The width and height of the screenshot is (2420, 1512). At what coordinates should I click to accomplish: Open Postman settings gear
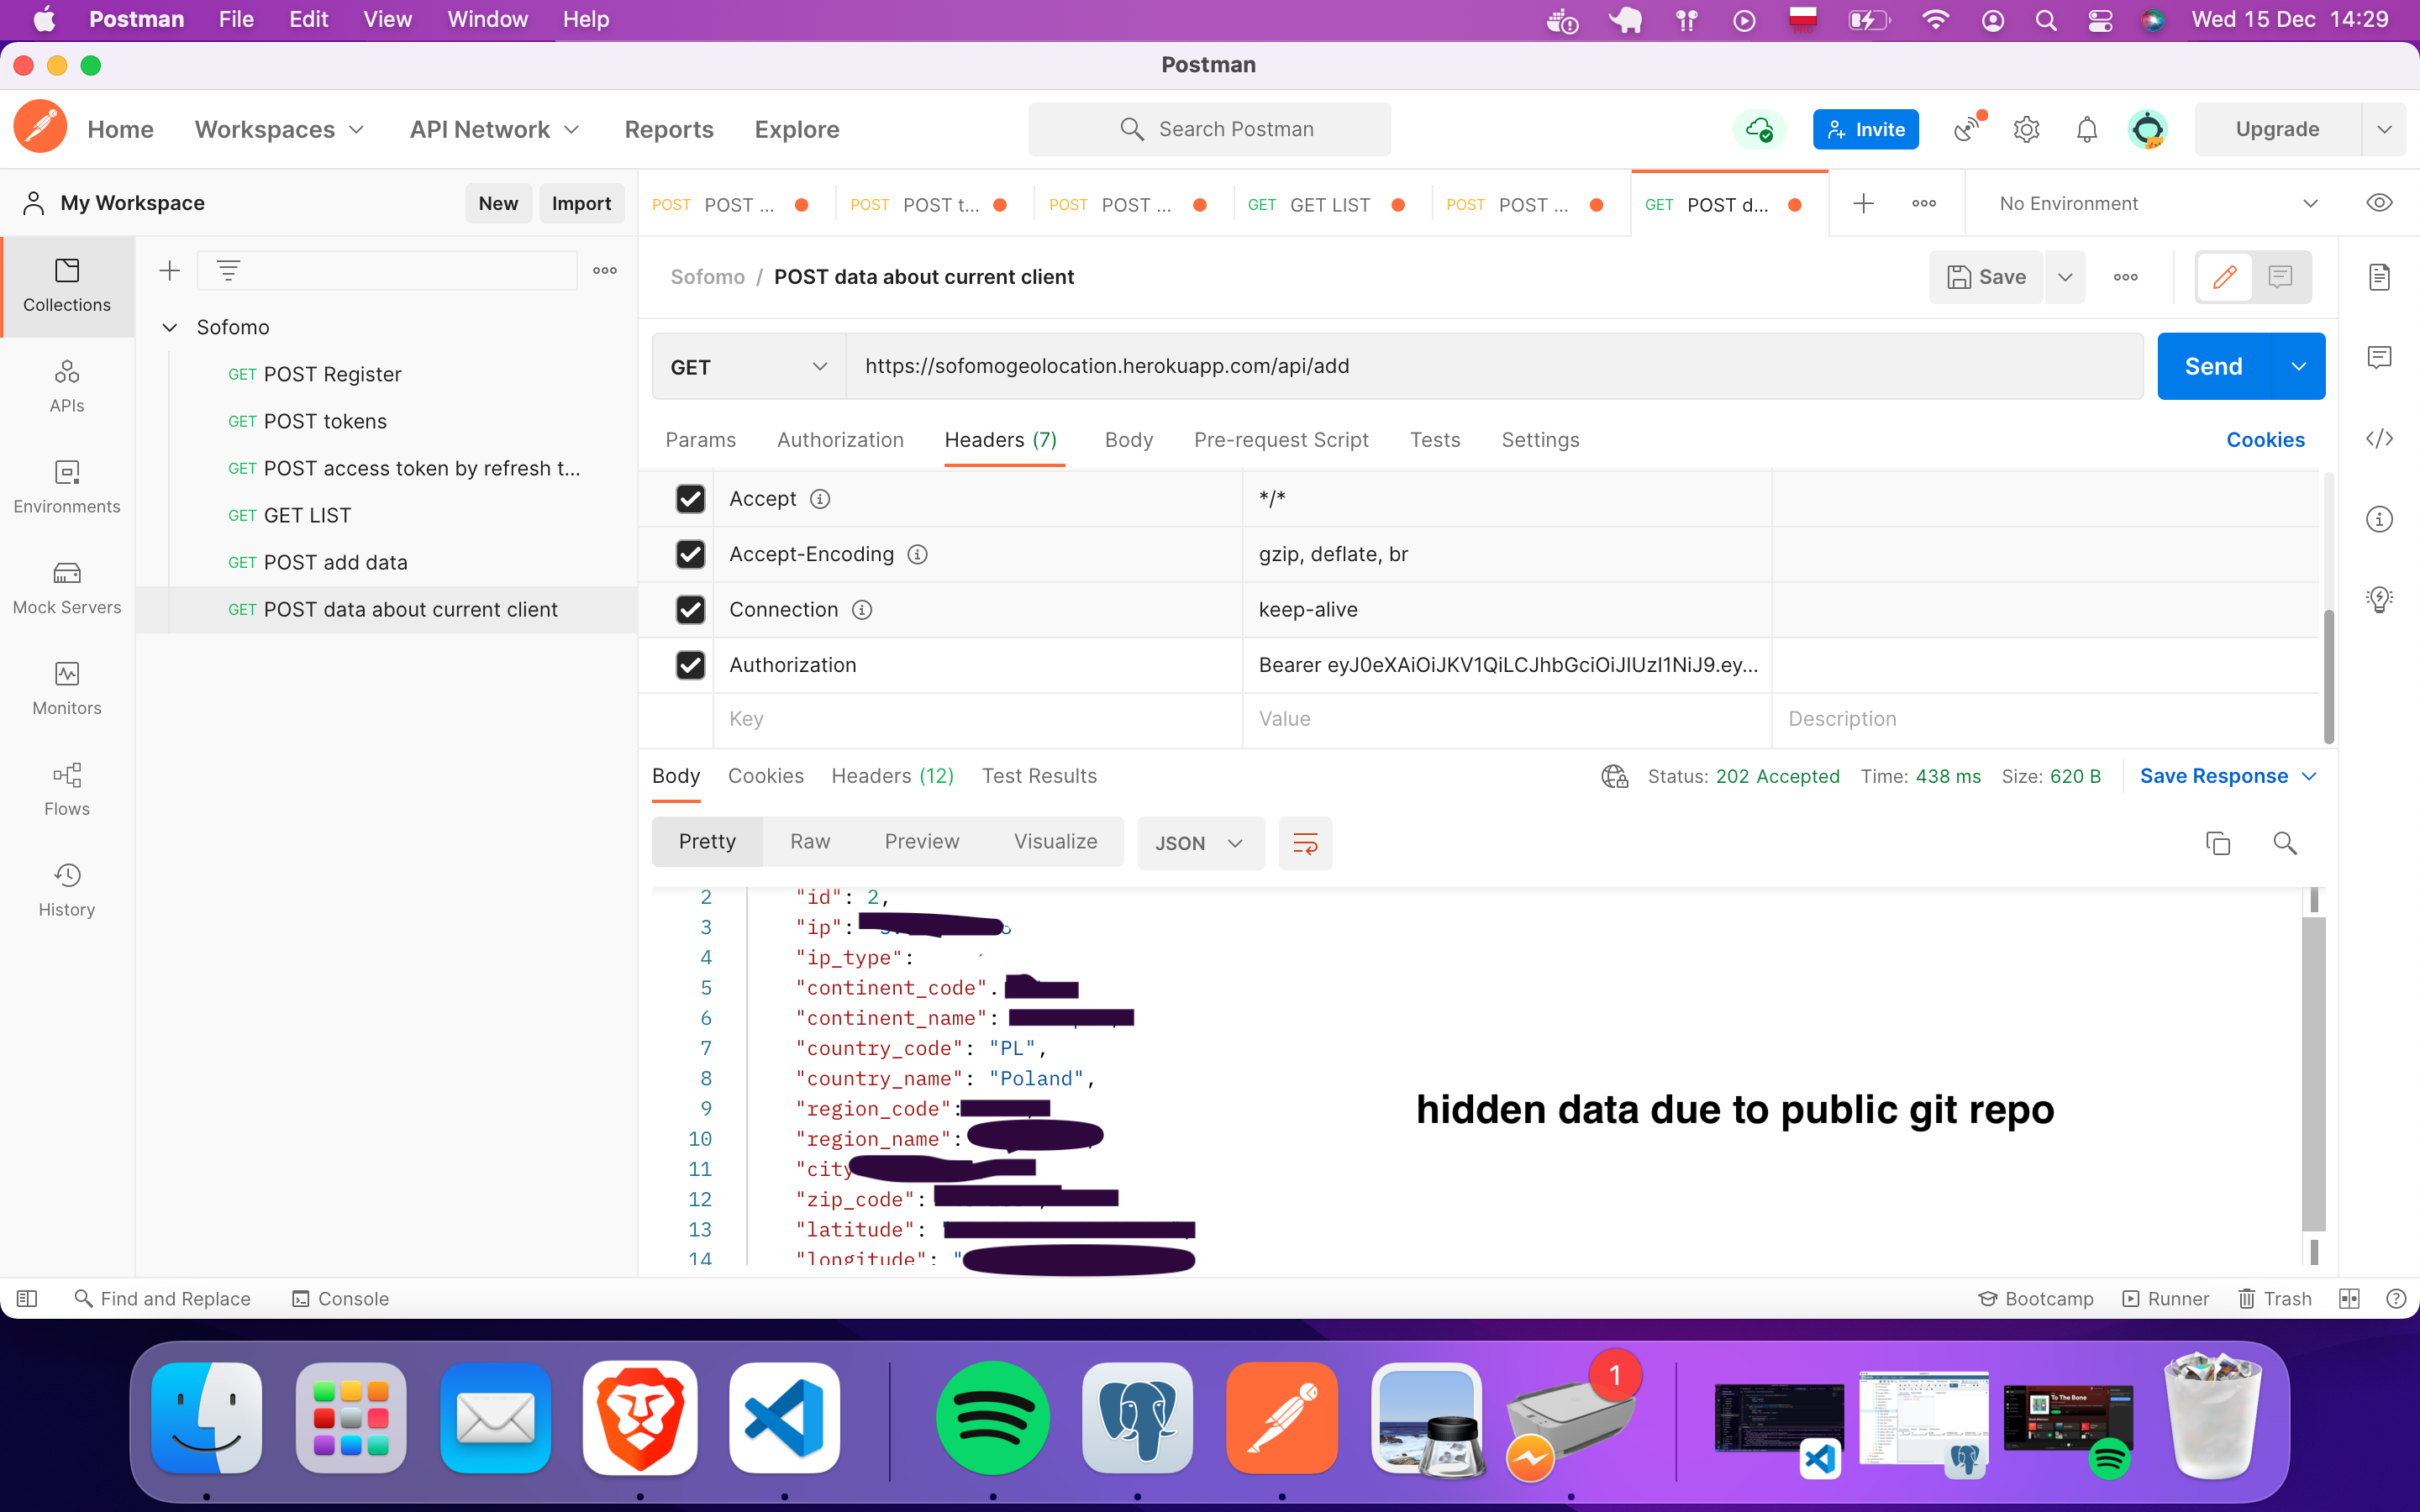(x=2026, y=129)
